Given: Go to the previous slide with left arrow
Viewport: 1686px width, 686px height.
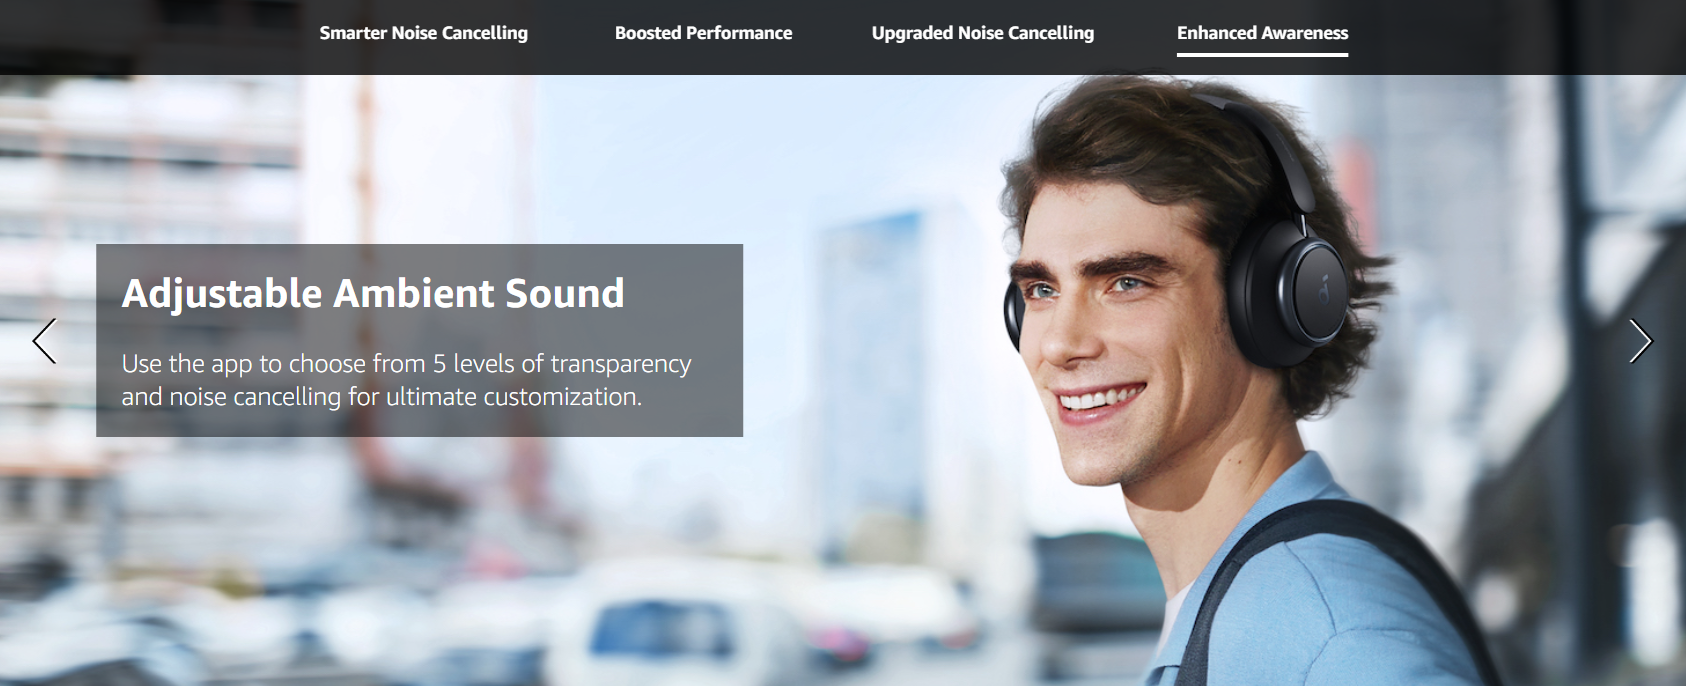Looking at the screenshot, I should (x=45, y=341).
